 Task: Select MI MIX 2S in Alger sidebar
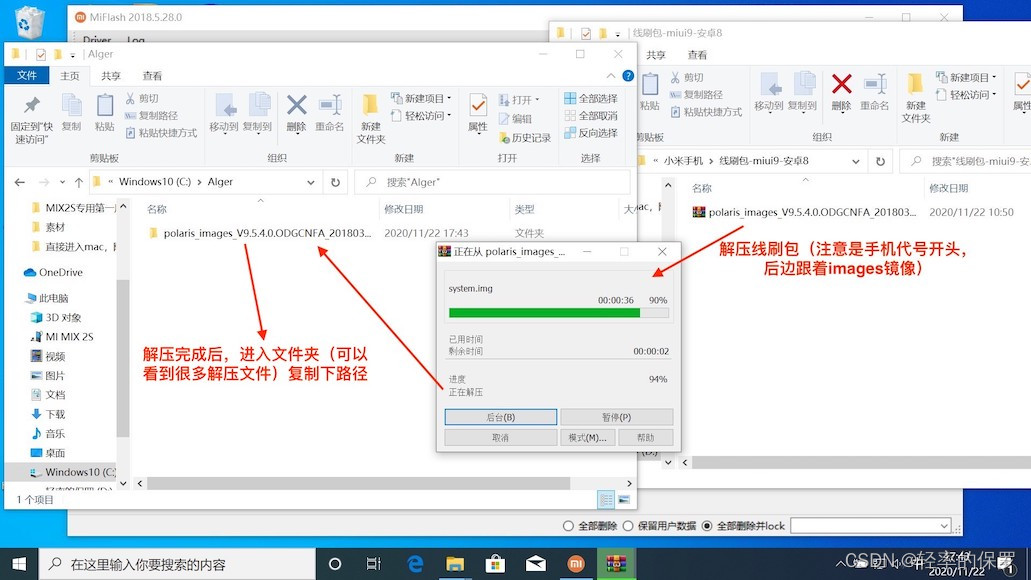coord(62,337)
